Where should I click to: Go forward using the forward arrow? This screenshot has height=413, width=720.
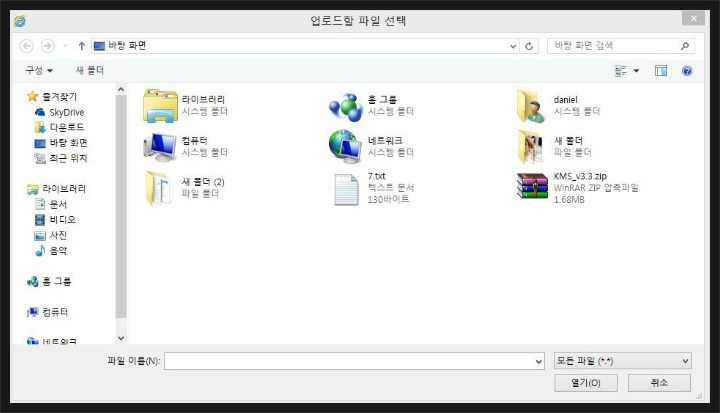[48, 46]
